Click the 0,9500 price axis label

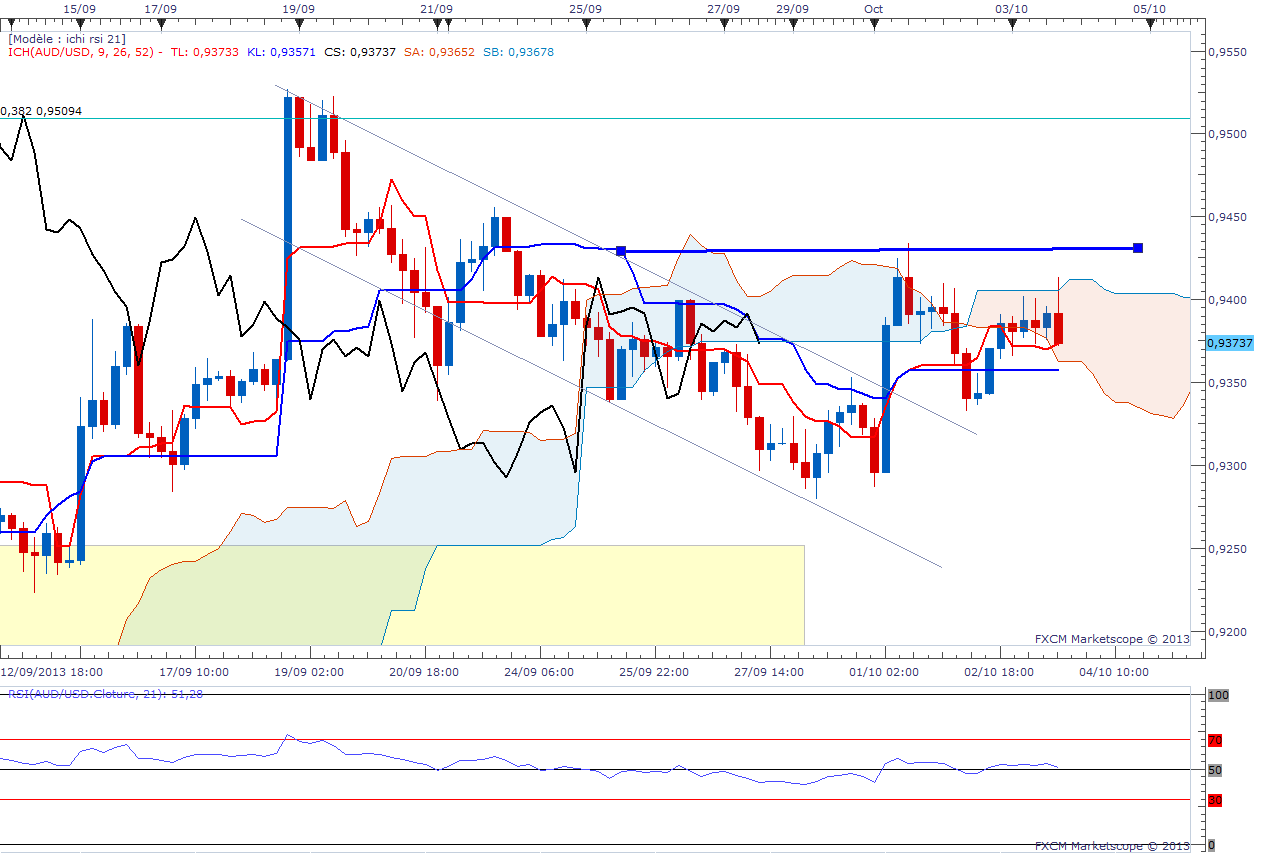pyautogui.click(x=1226, y=133)
